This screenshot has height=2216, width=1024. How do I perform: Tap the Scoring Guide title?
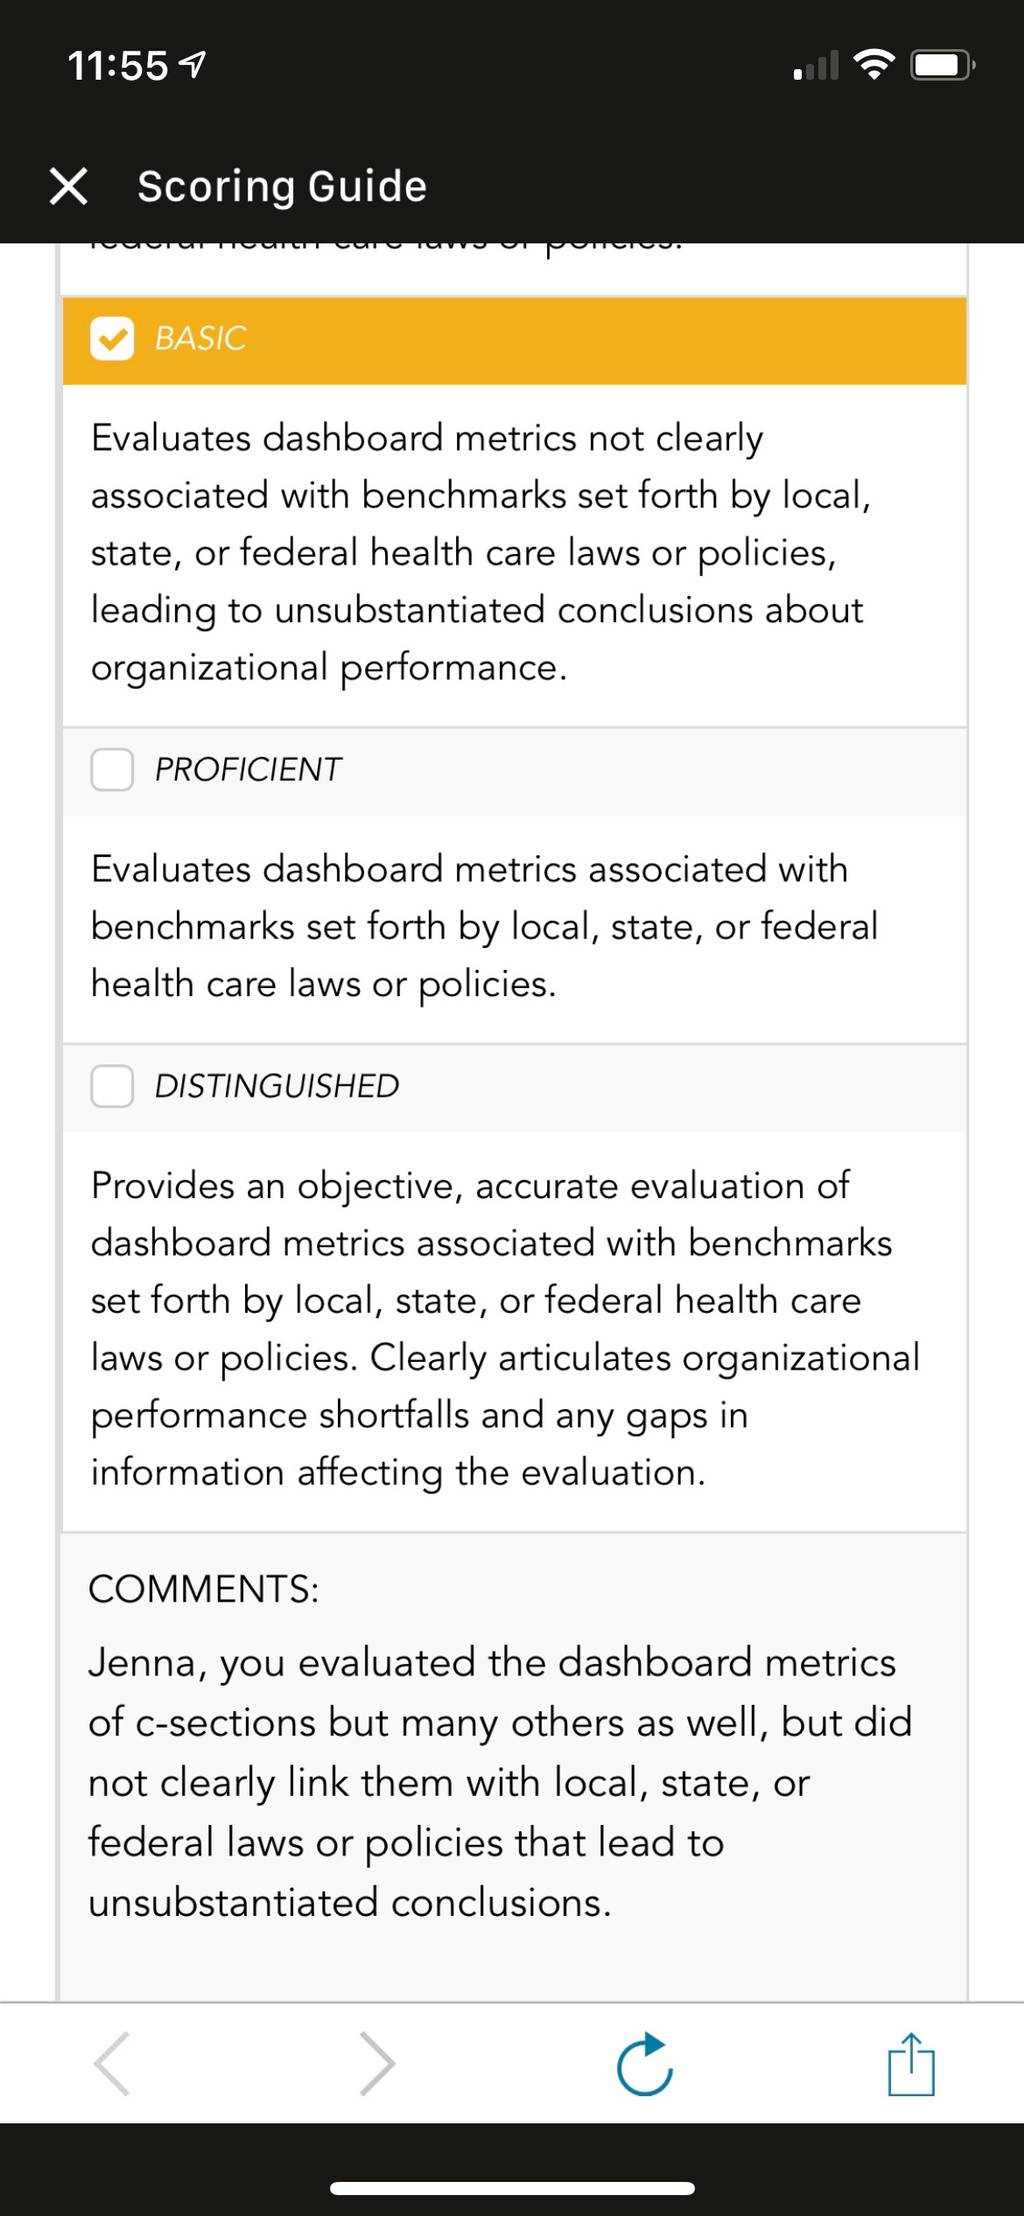[x=282, y=187]
